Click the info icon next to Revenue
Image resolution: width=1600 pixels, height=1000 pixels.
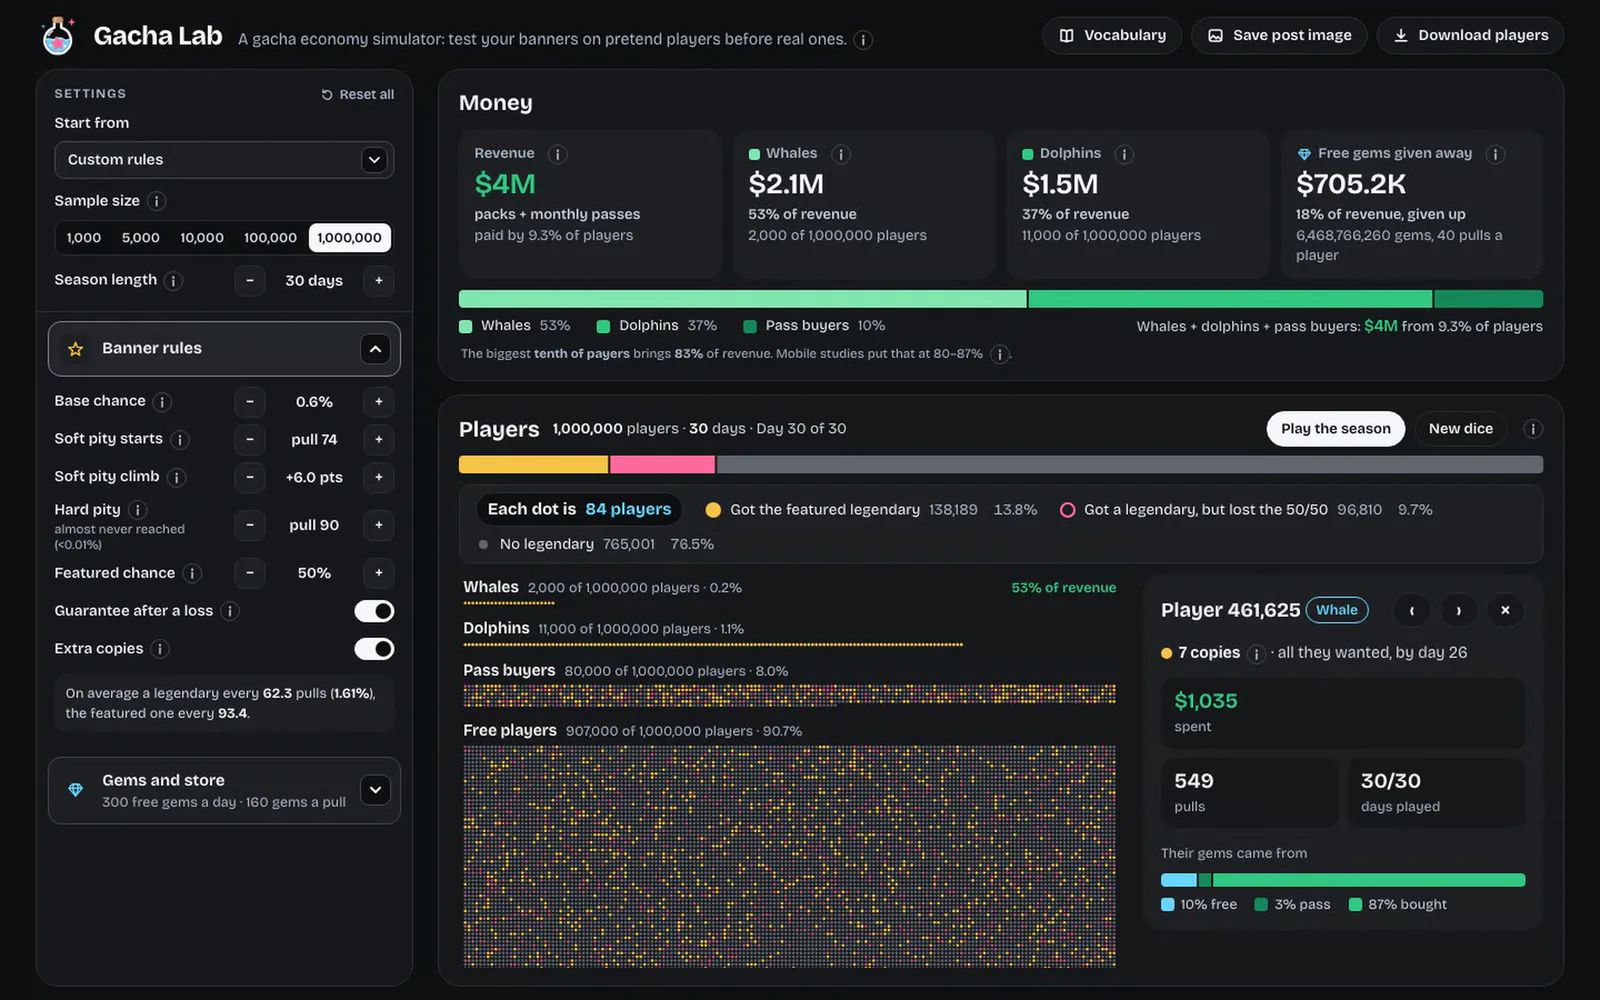pyautogui.click(x=558, y=154)
